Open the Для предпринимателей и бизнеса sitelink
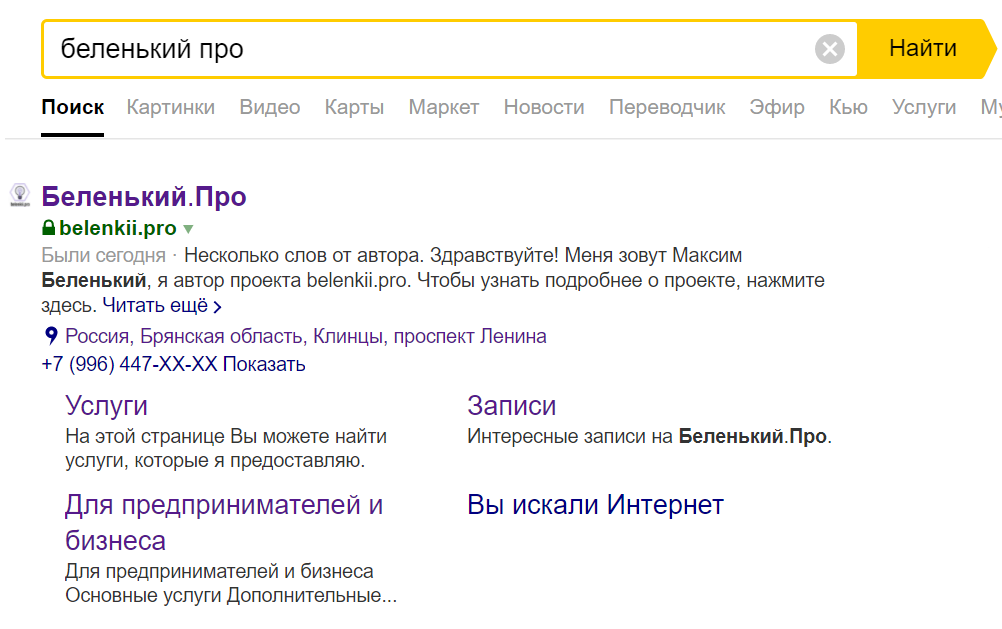The image size is (1002, 629). tap(224, 523)
